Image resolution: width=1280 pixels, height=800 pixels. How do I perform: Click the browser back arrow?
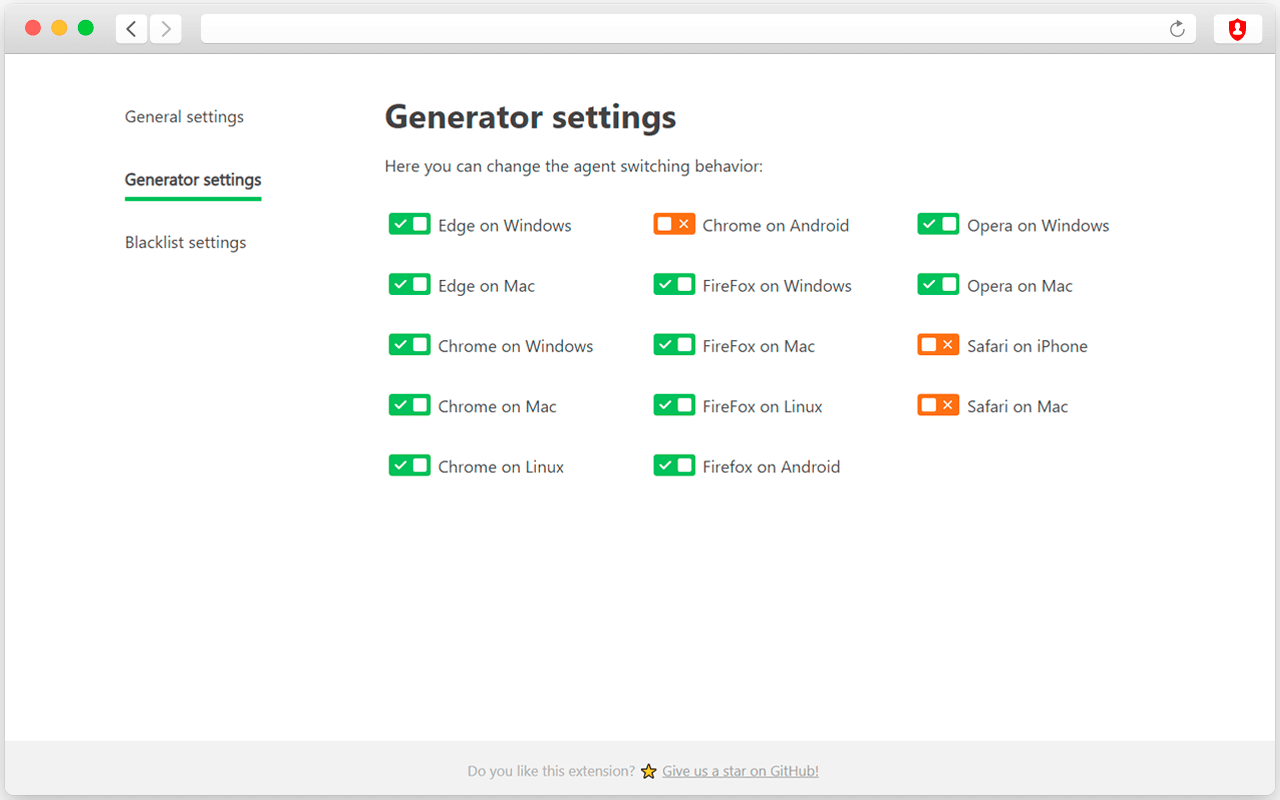[x=131, y=28]
